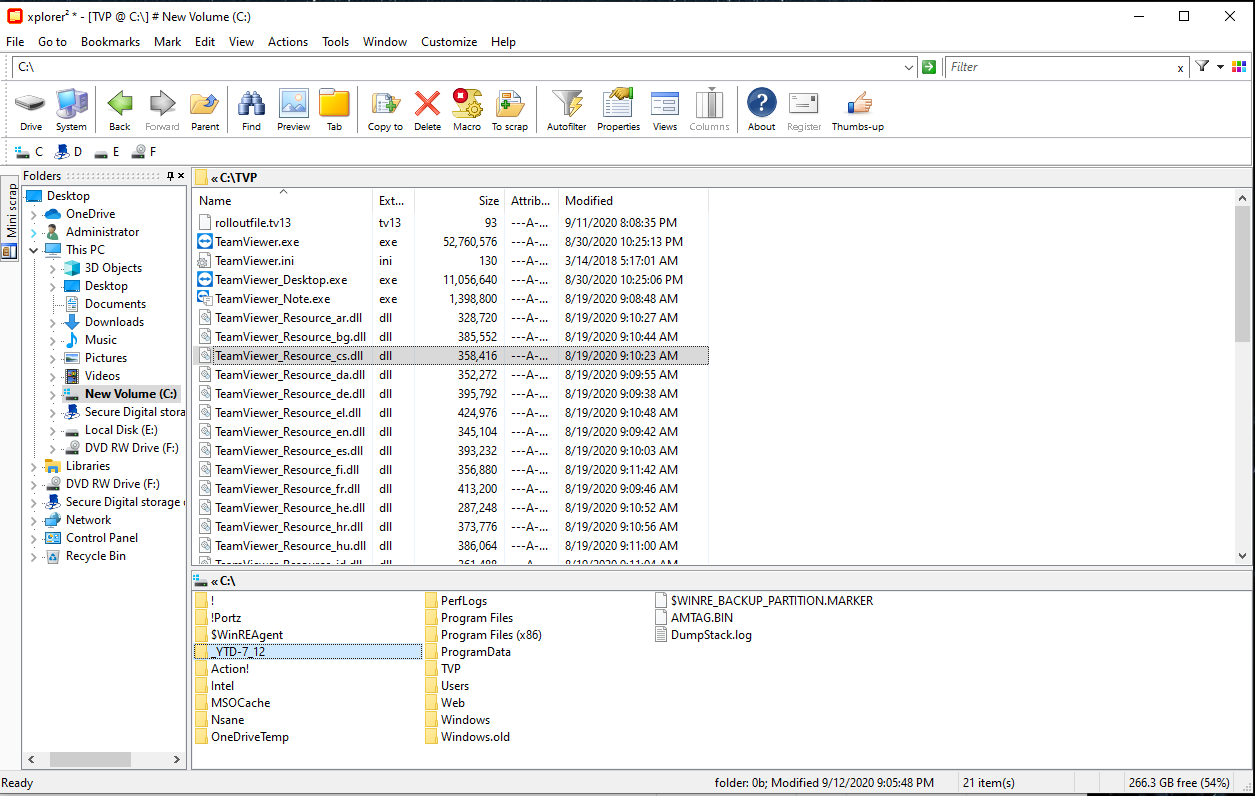Viewport: 1255px width, 796px height.
Task: Open the File menu
Action: (x=15, y=42)
